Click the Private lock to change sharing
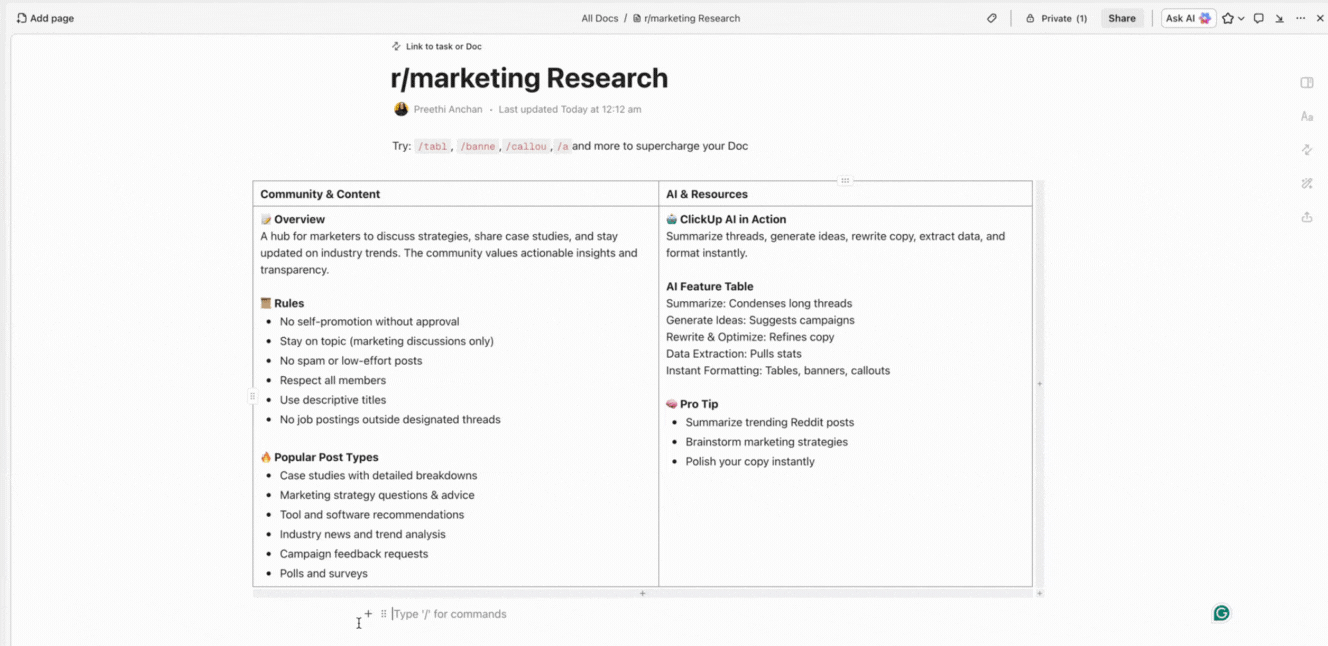Image resolution: width=1328 pixels, height=646 pixels. [1056, 18]
